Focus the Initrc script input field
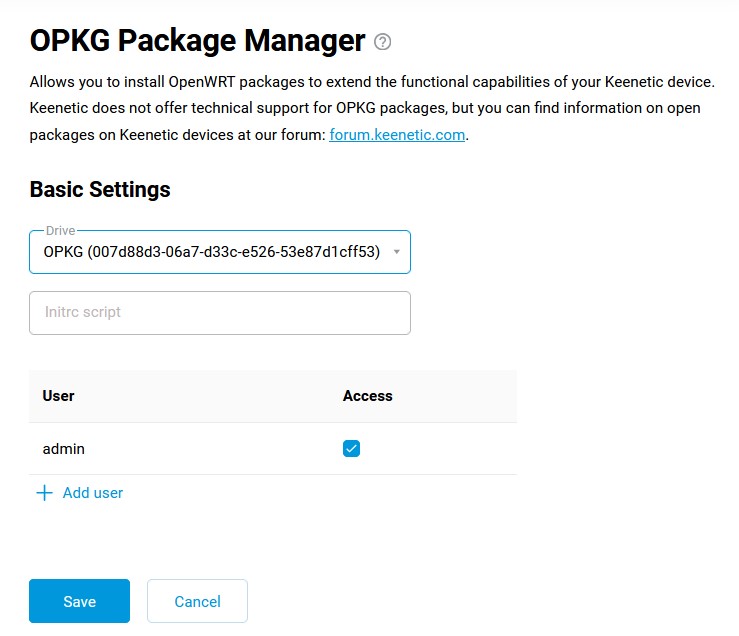Viewport: 739px width, 636px height. tap(220, 313)
